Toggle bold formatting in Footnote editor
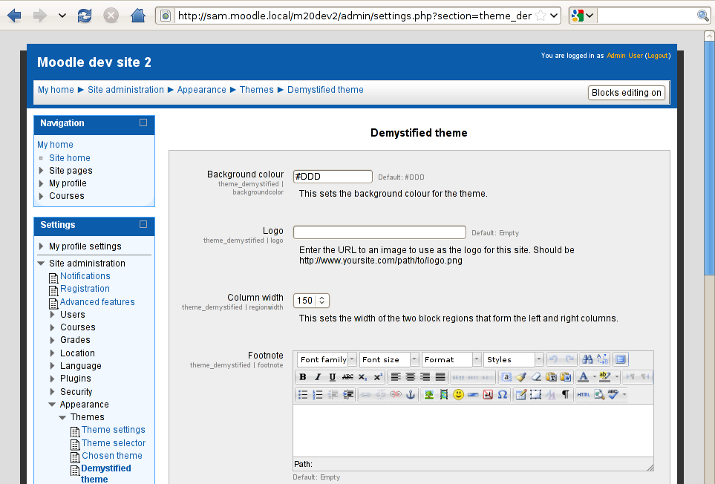This screenshot has height=484, width=715. (x=303, y=377)
